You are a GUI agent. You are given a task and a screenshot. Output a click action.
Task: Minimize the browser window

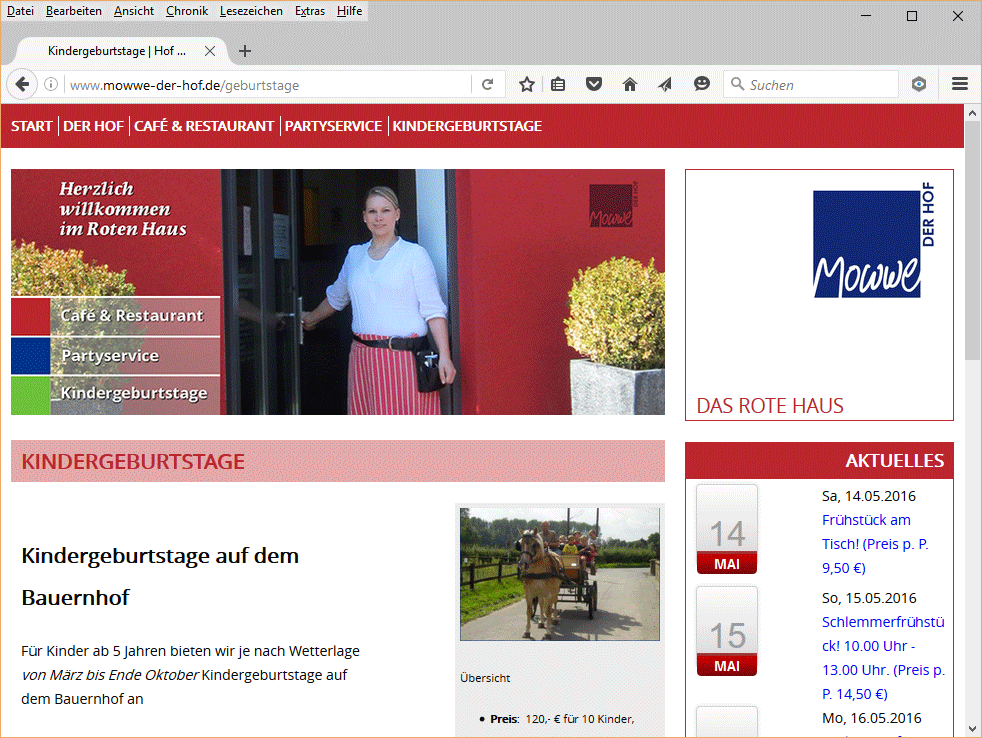click(866, 16)
